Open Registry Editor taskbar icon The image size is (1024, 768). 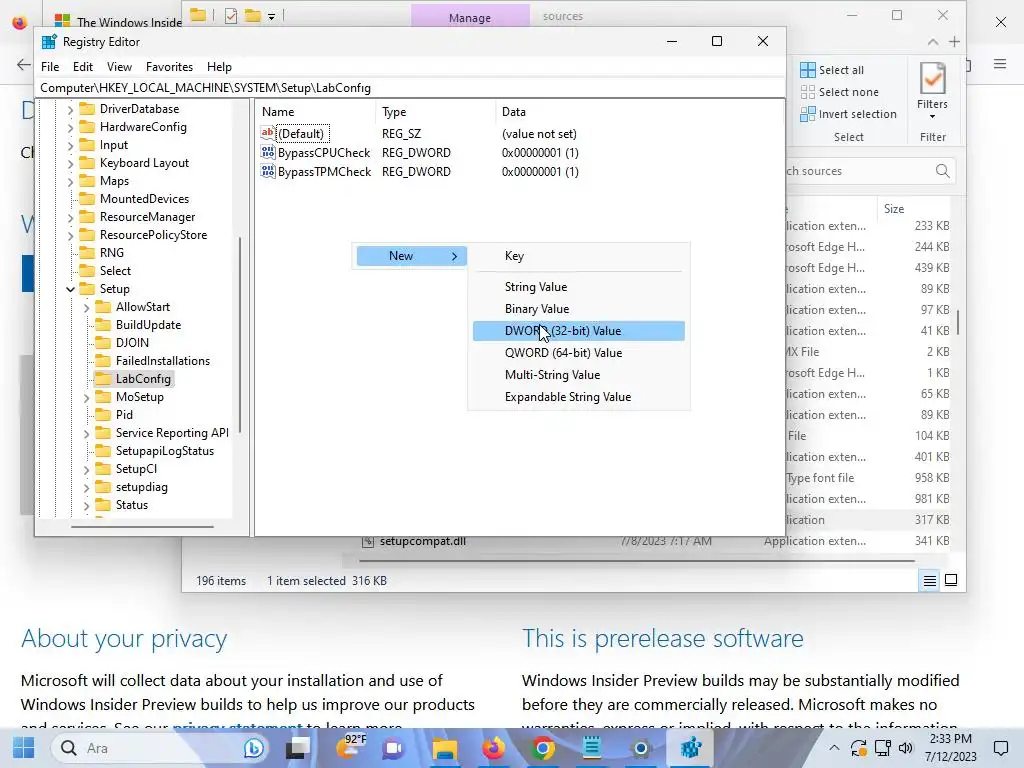coord(690,748)
